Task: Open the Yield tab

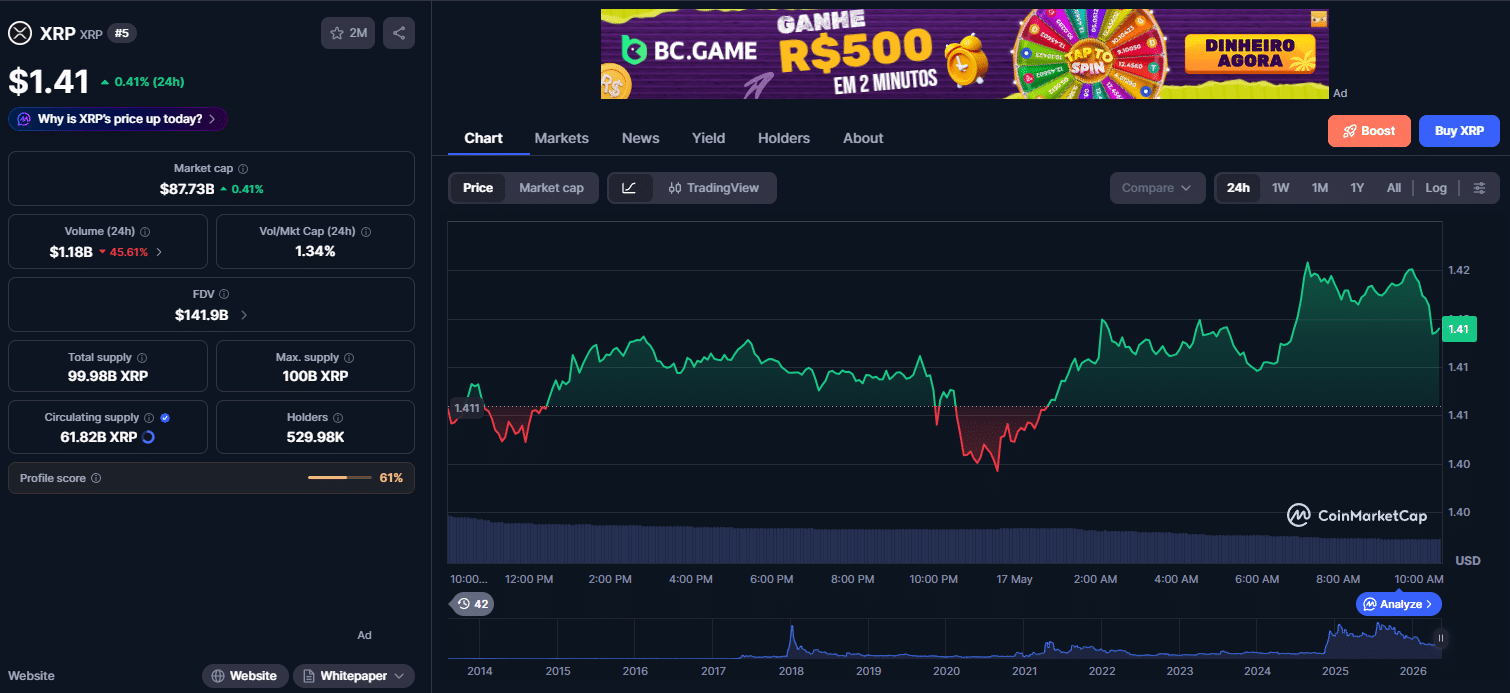Action: [x=709, y=138]
